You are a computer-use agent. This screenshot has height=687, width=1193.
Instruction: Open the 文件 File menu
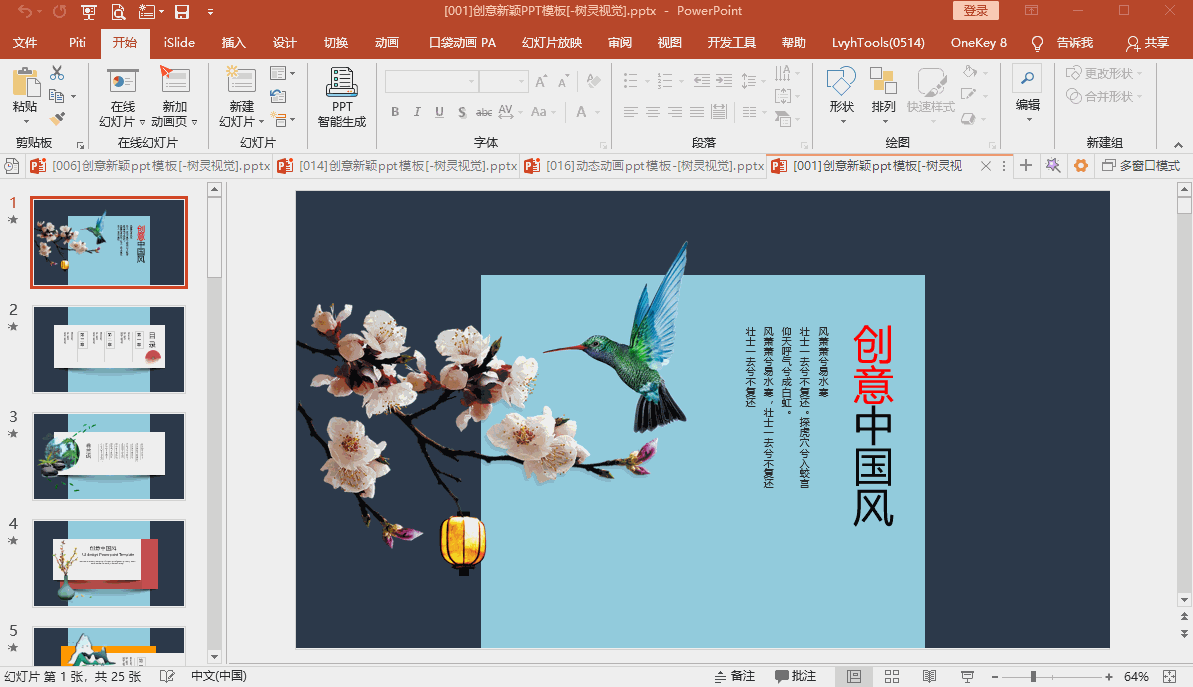pyautogui.click(x=25, y=43)
